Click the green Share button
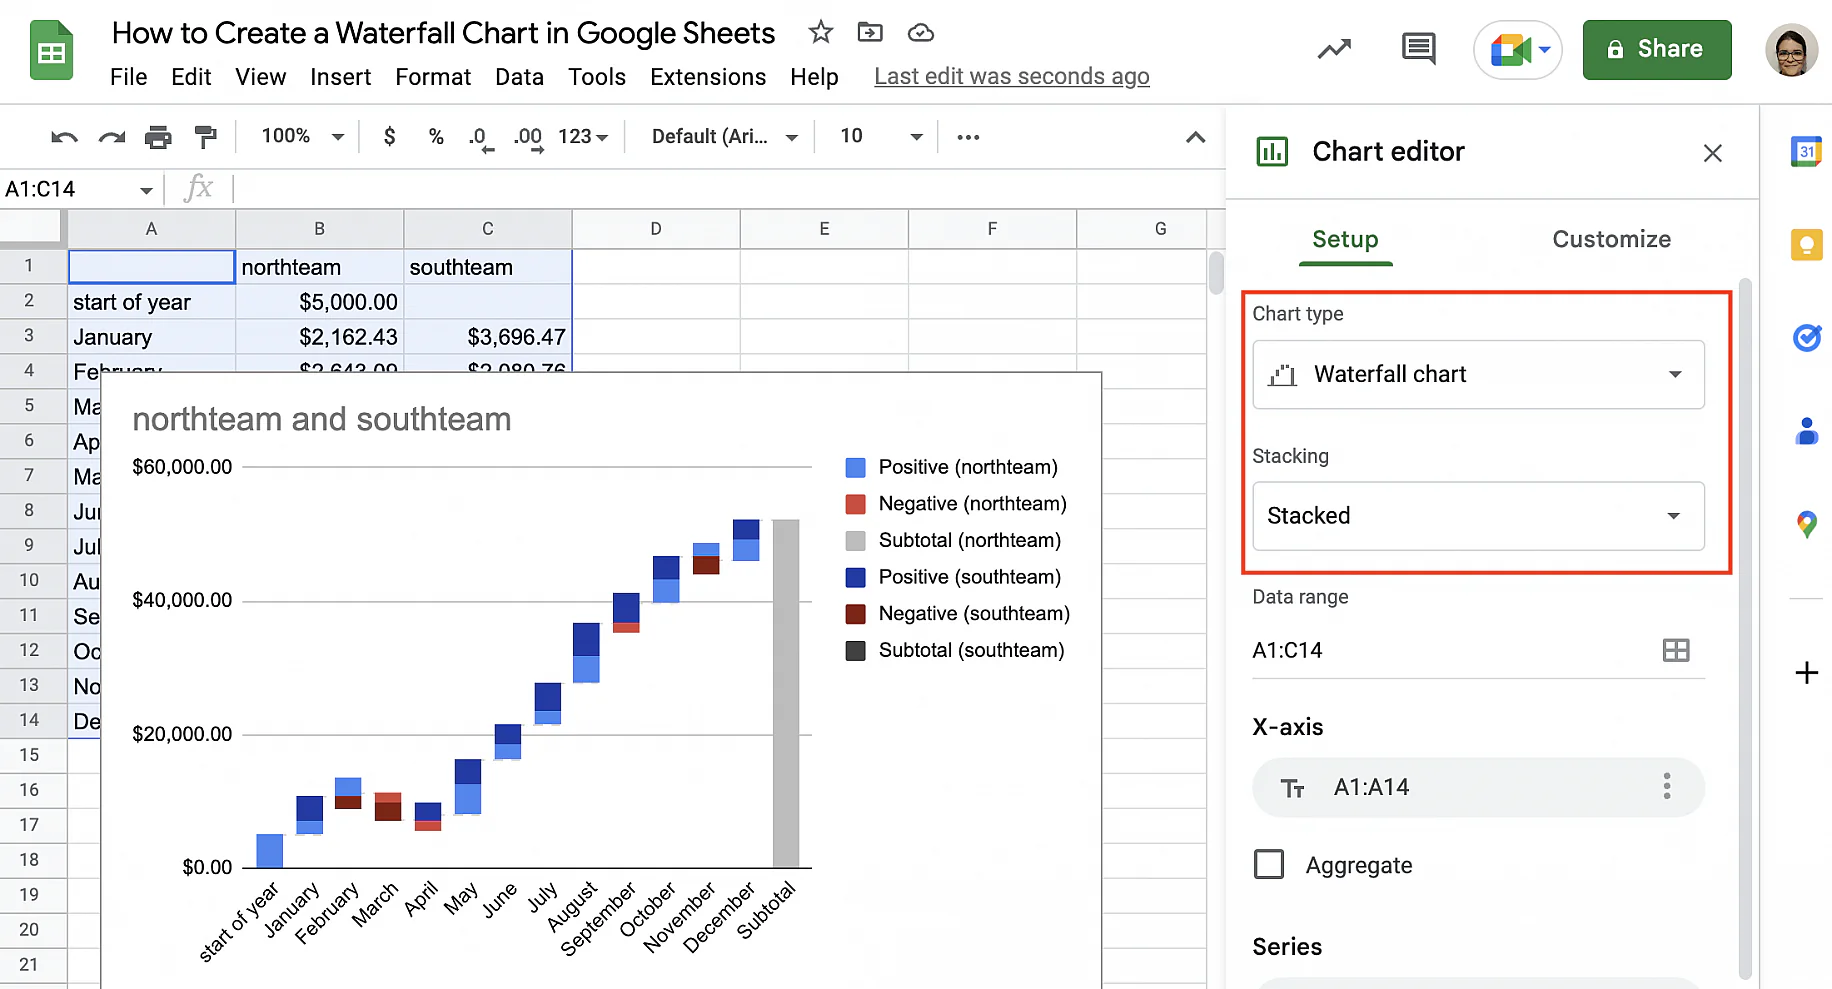 (x=1656, y=49)
